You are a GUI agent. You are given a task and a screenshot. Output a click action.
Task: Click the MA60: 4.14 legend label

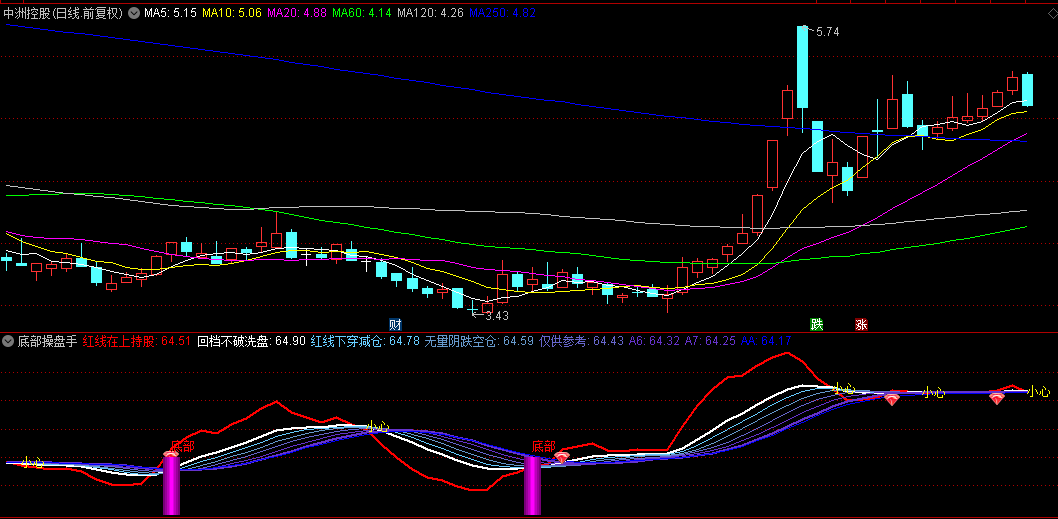362,13
